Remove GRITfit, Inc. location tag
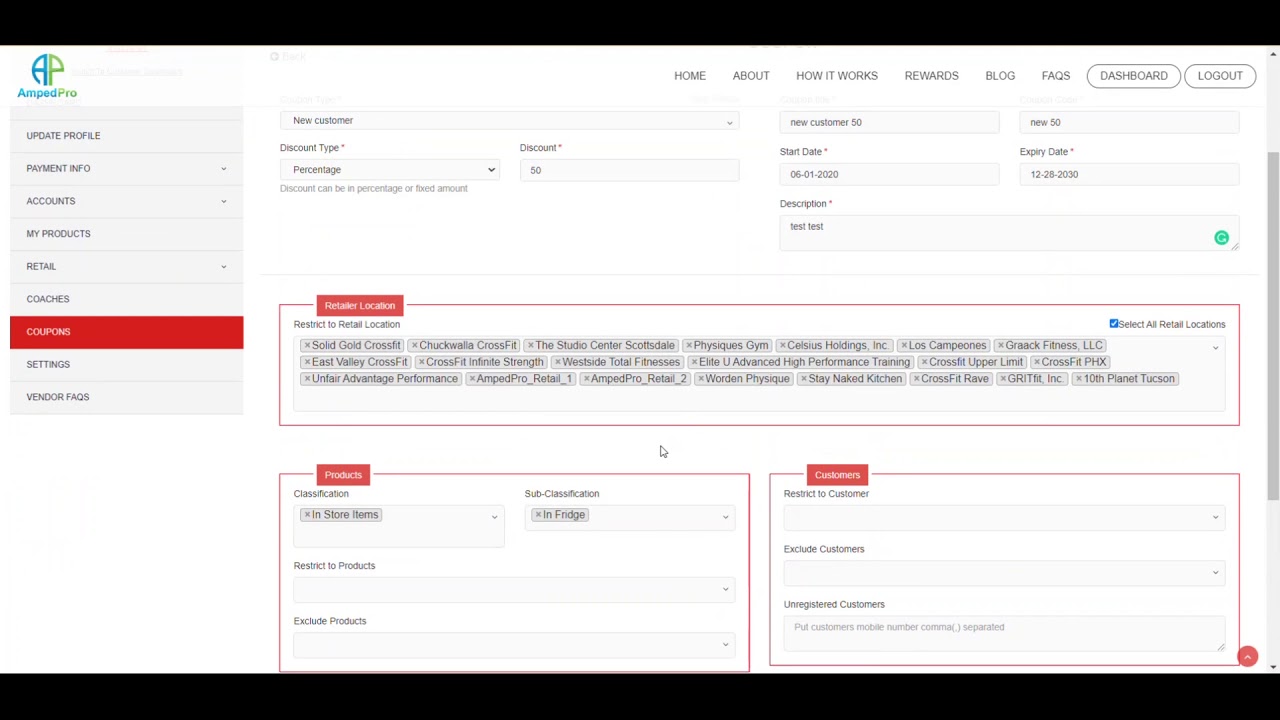 click(x=1003, y=379)
